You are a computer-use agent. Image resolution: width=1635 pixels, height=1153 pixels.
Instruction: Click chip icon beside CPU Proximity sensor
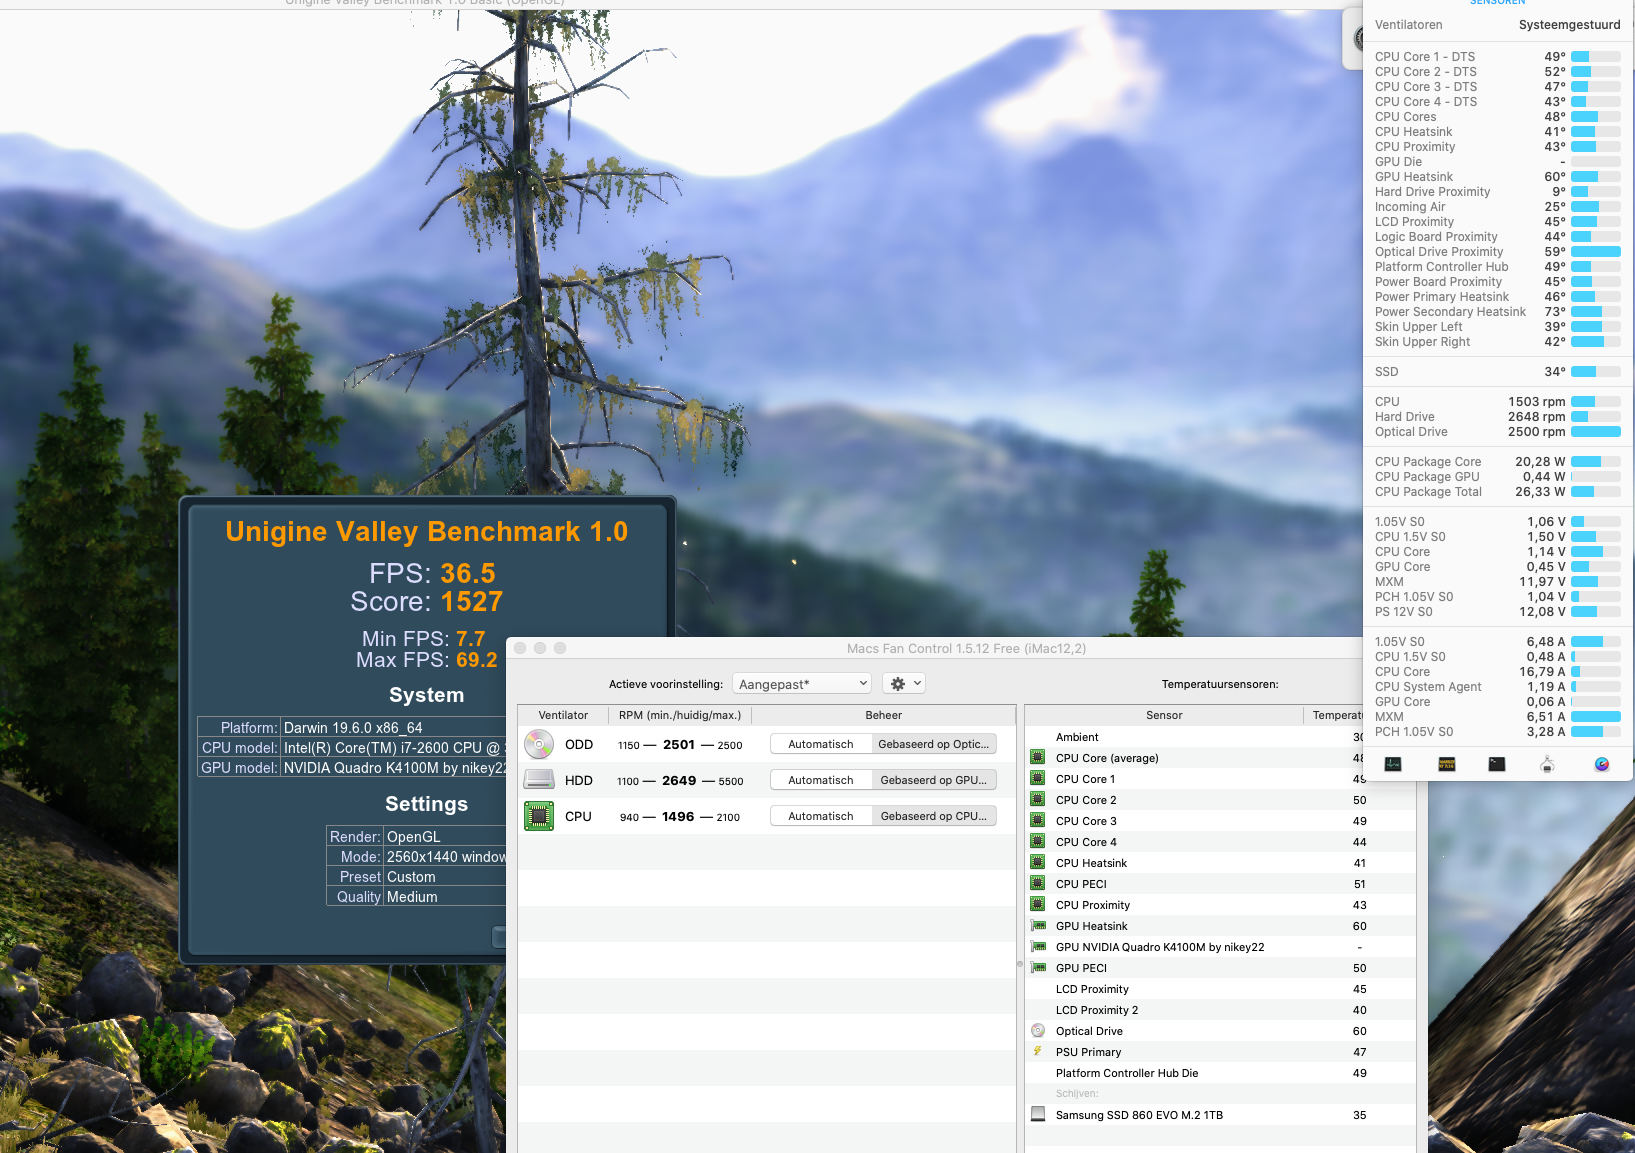coord(1038,905)
